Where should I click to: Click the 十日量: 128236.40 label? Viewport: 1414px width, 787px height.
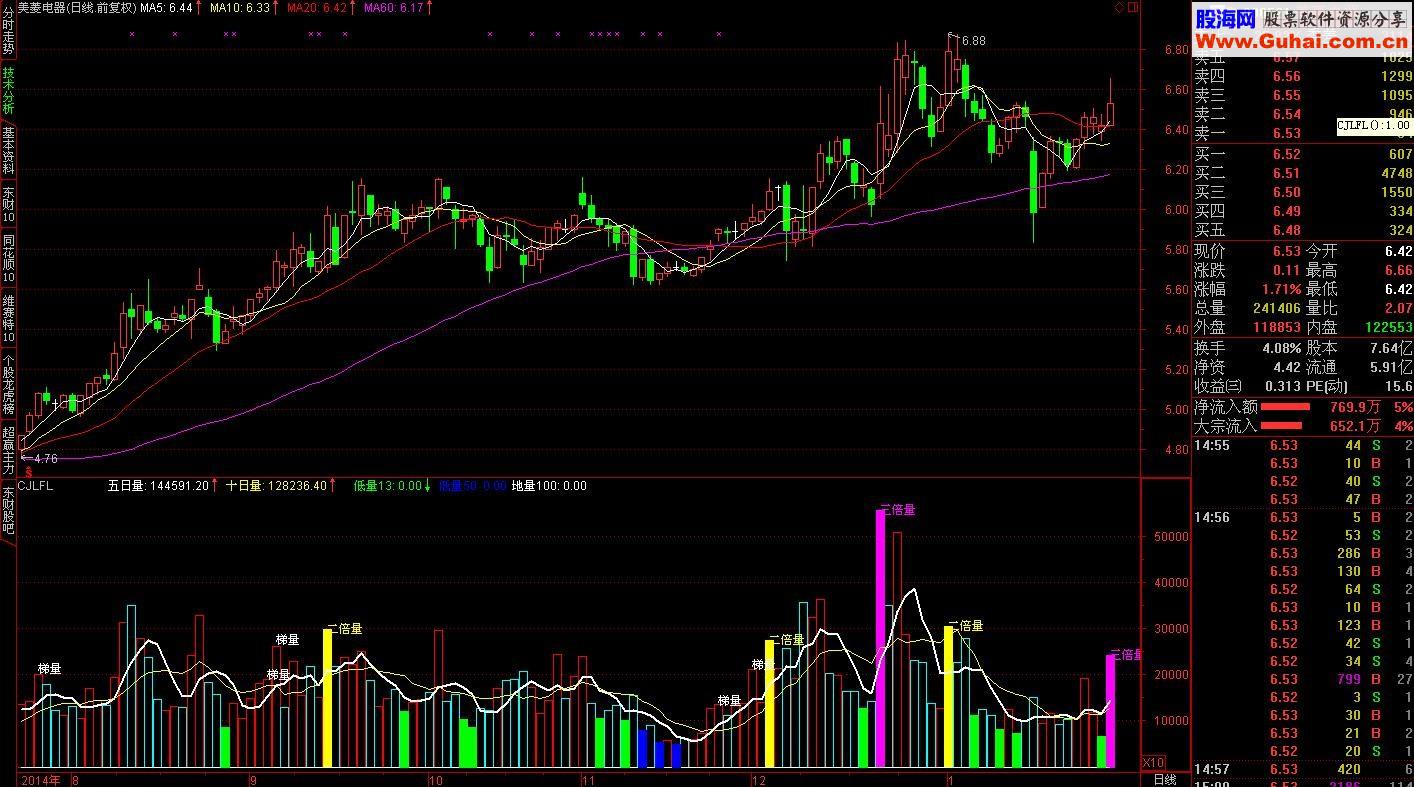[276, 486]
